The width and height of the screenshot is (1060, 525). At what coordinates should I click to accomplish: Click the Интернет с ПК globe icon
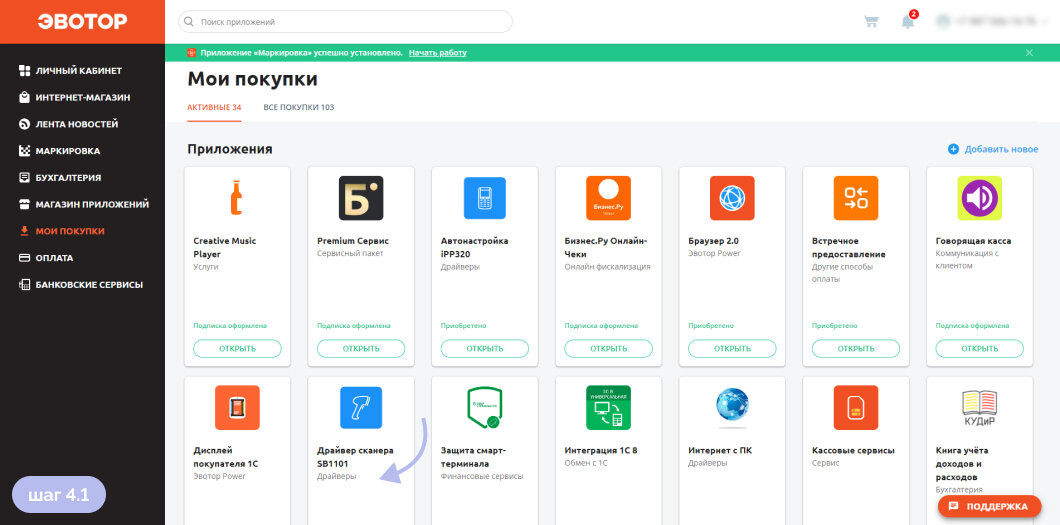732,407
